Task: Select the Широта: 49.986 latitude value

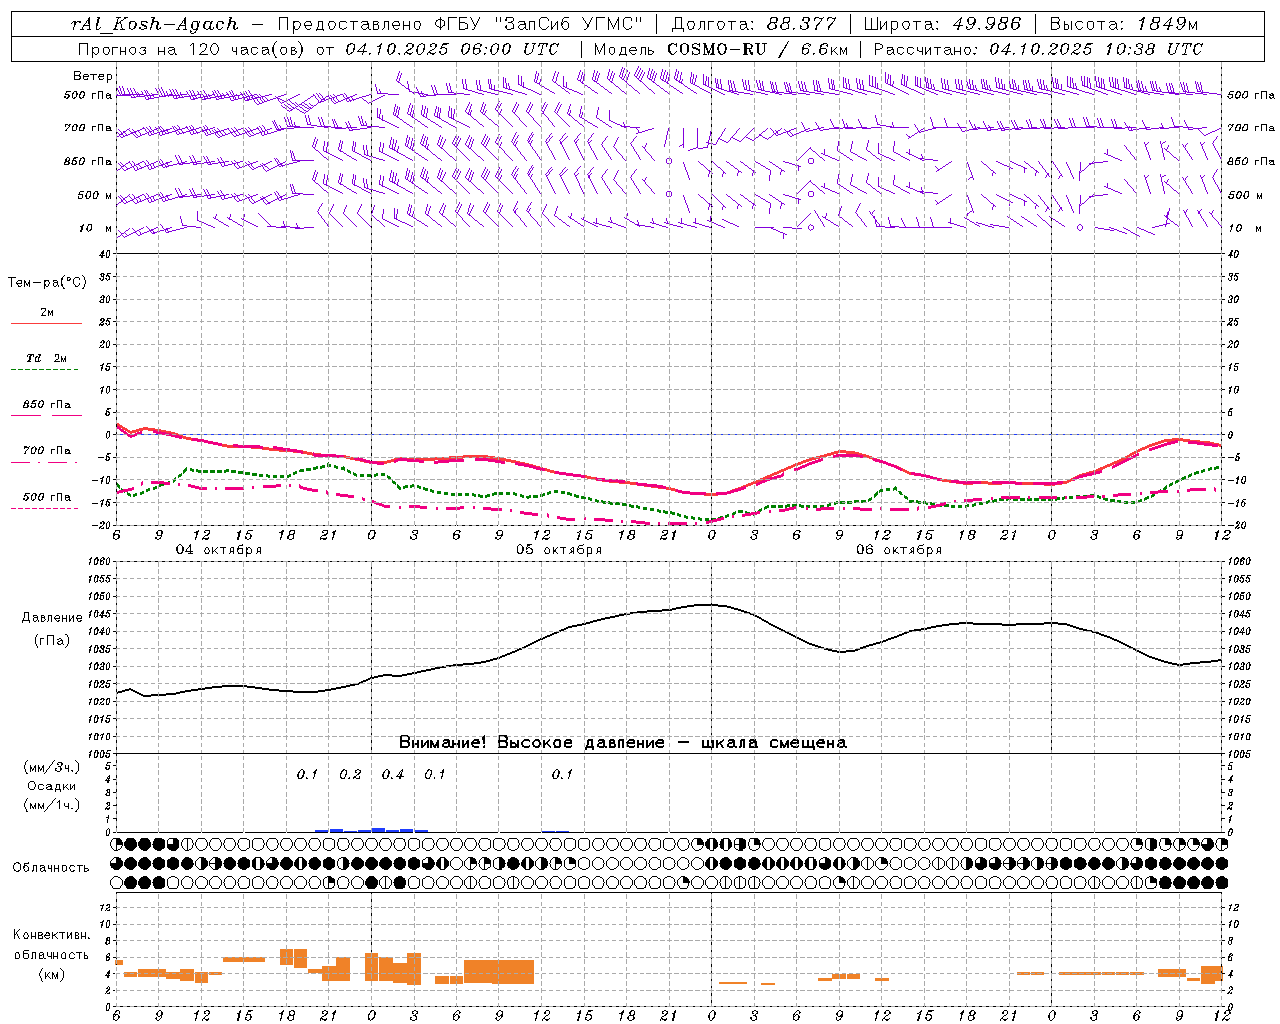Action: [x=941, y=24]
